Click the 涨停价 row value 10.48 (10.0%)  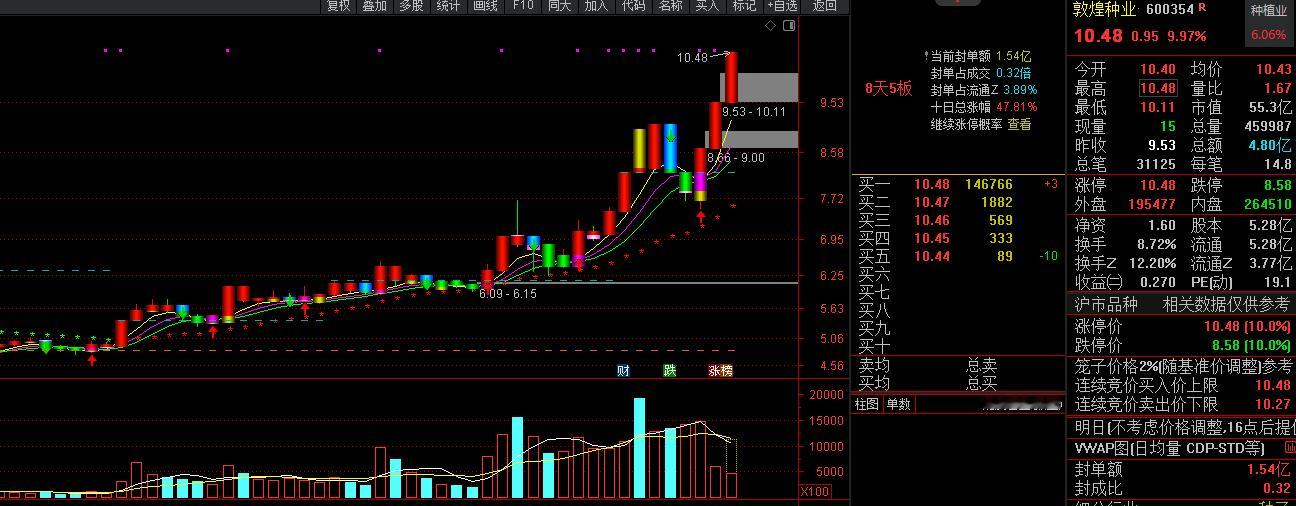[x=1247, y=326]
